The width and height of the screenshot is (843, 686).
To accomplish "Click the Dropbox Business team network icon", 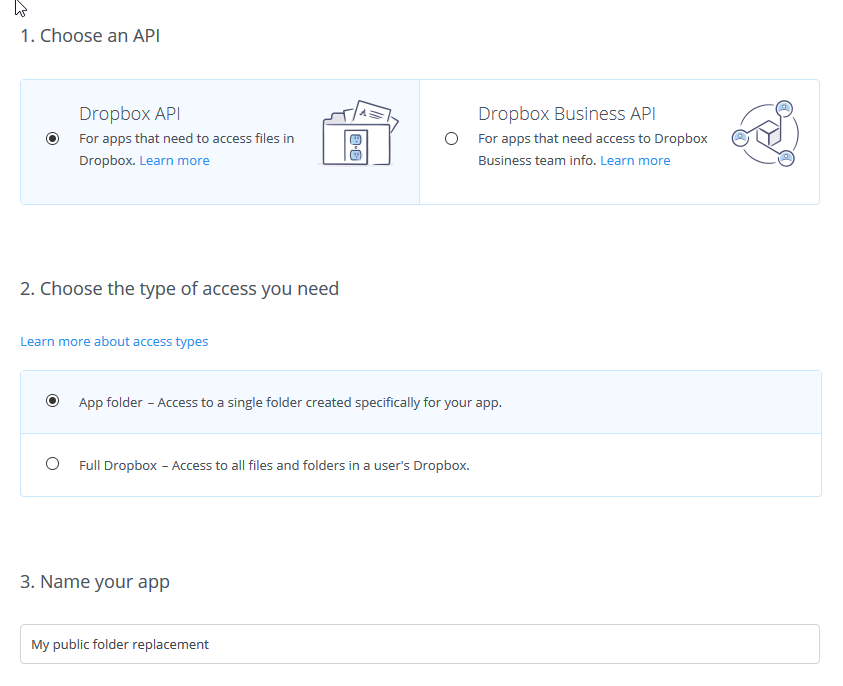I will [766, 133].
